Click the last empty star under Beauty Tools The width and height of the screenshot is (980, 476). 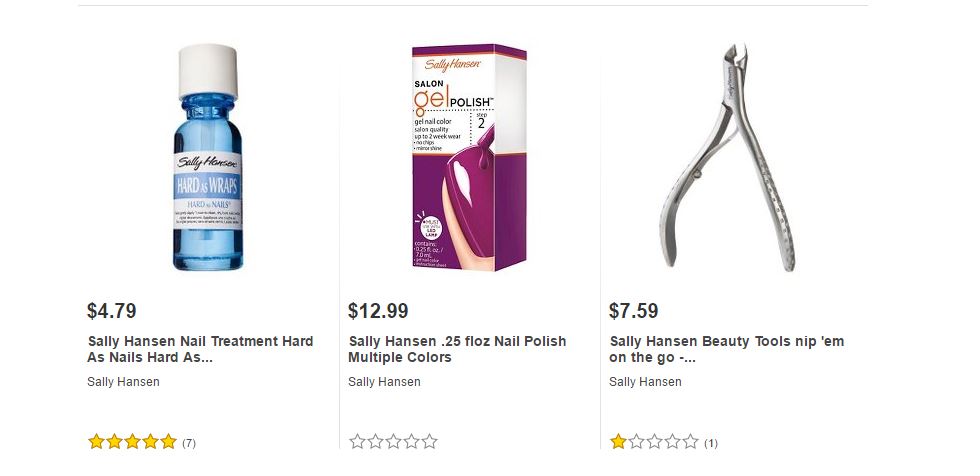[690, 441]
